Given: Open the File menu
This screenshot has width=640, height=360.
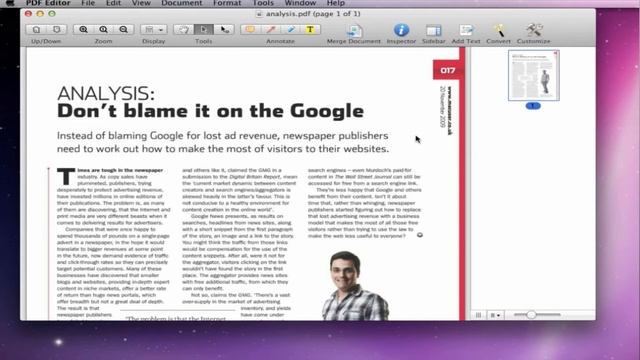Looking at the screenshot, I should click(88, 3).
